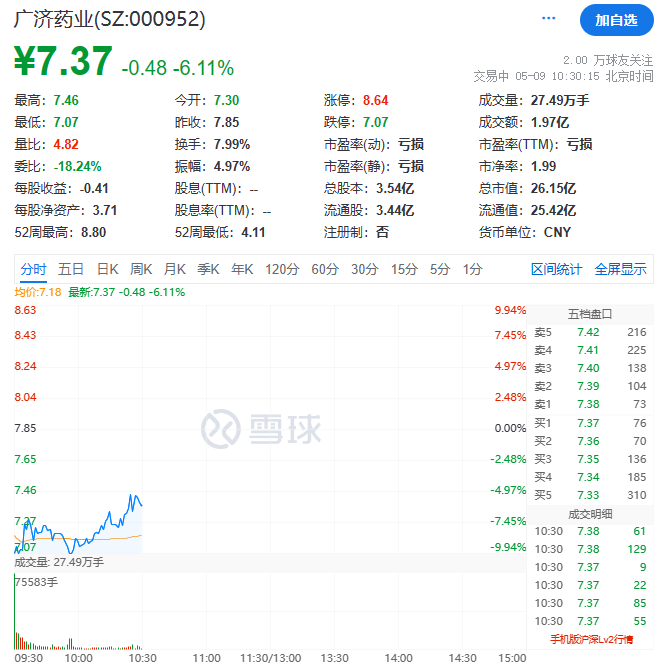
Task: Click the trade detail row with volume 85
Action: tap(590, 603)
